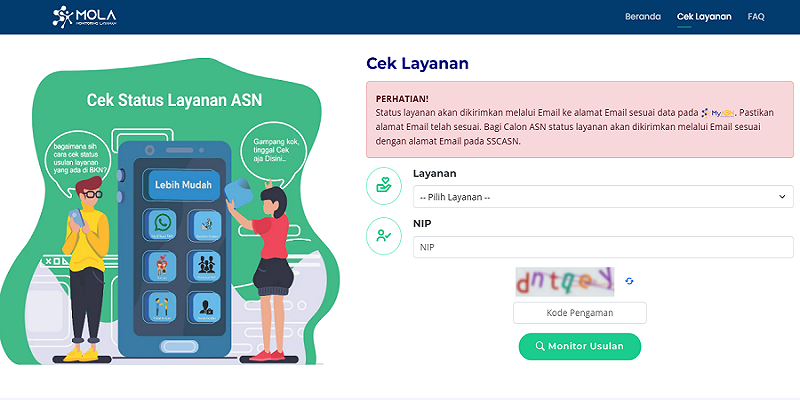Click the group-of-people icon on phone
The image size is (800, 400).
tap(207, 266)
